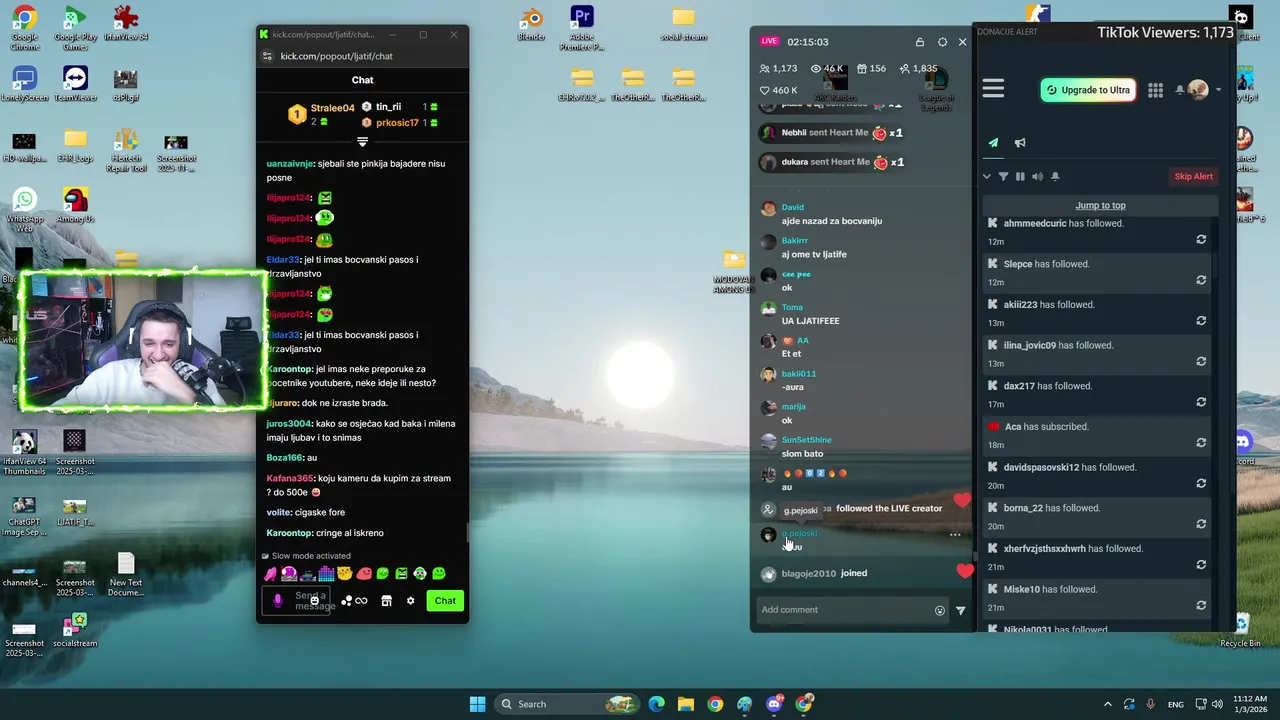Open File Explorer from the taskbar
Image resolution: width=1280 pixels, height=720 pixels.
(x=686, y=704)
